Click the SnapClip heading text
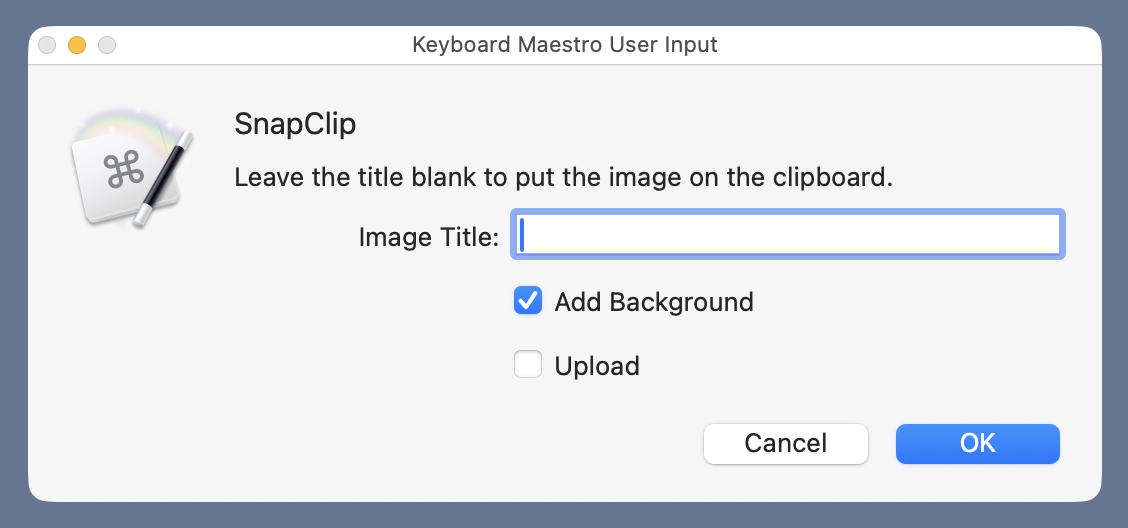 (x=295, y=125)
